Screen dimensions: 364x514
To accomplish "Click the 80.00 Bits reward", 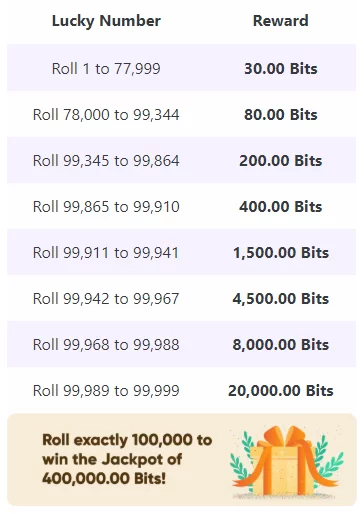I will [x=281, y=115].
